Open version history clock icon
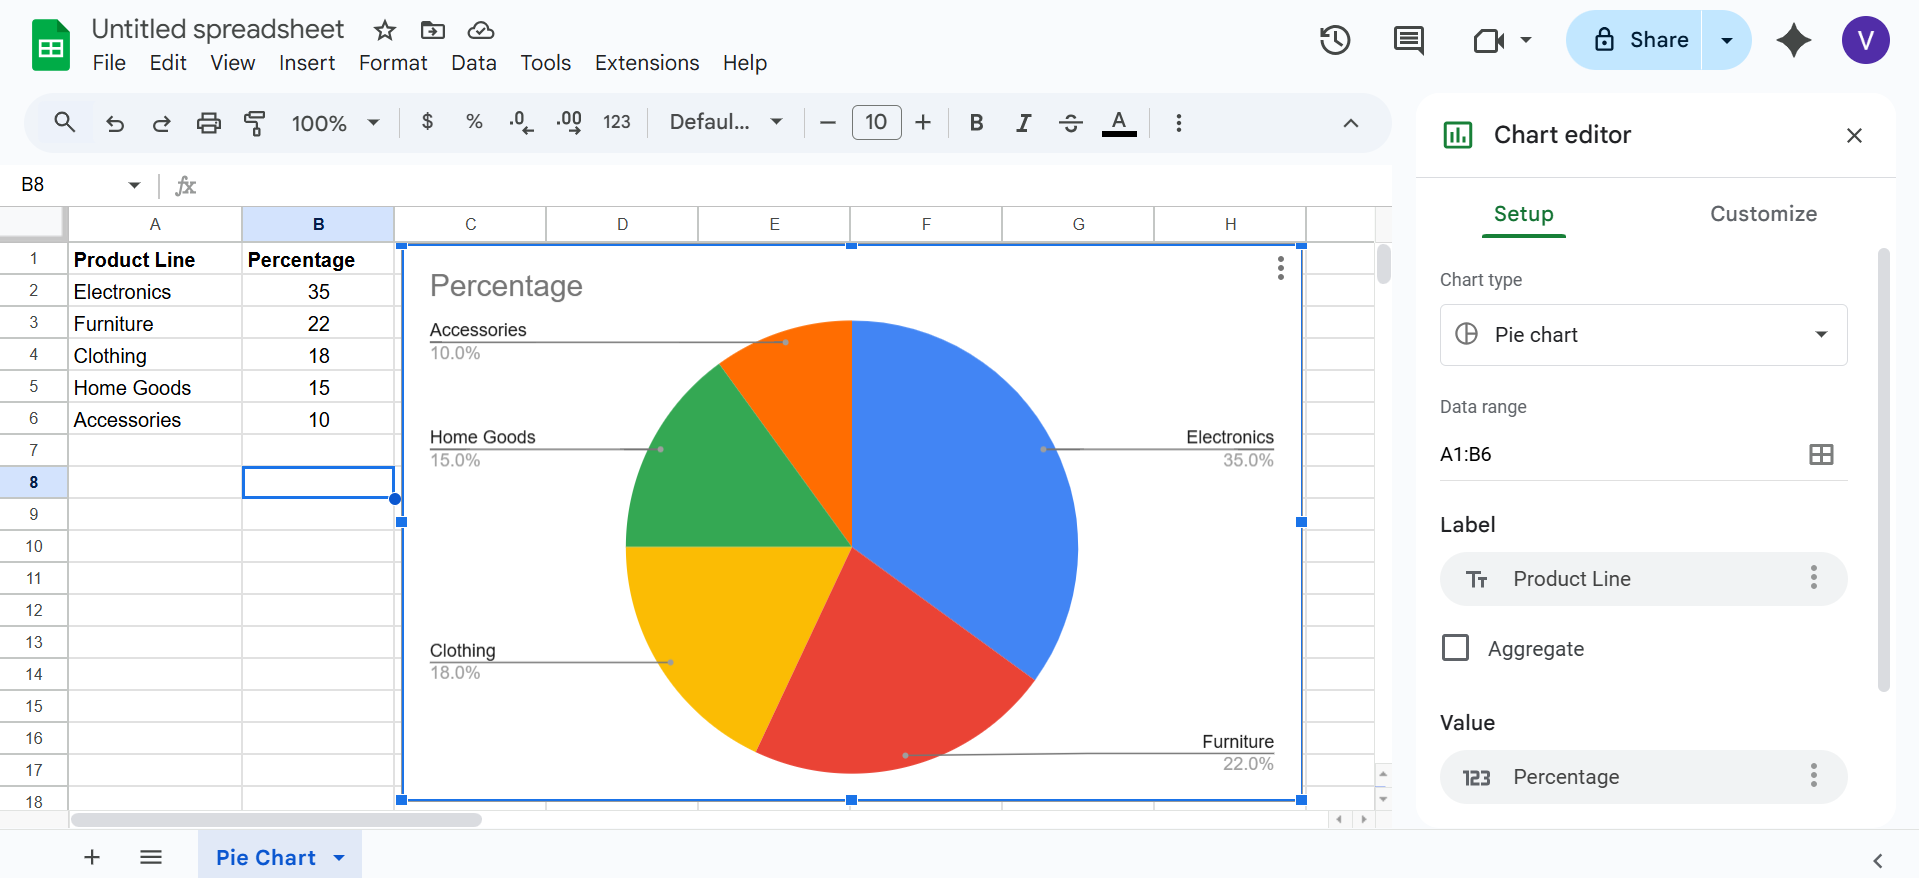 click(1335, 40)
